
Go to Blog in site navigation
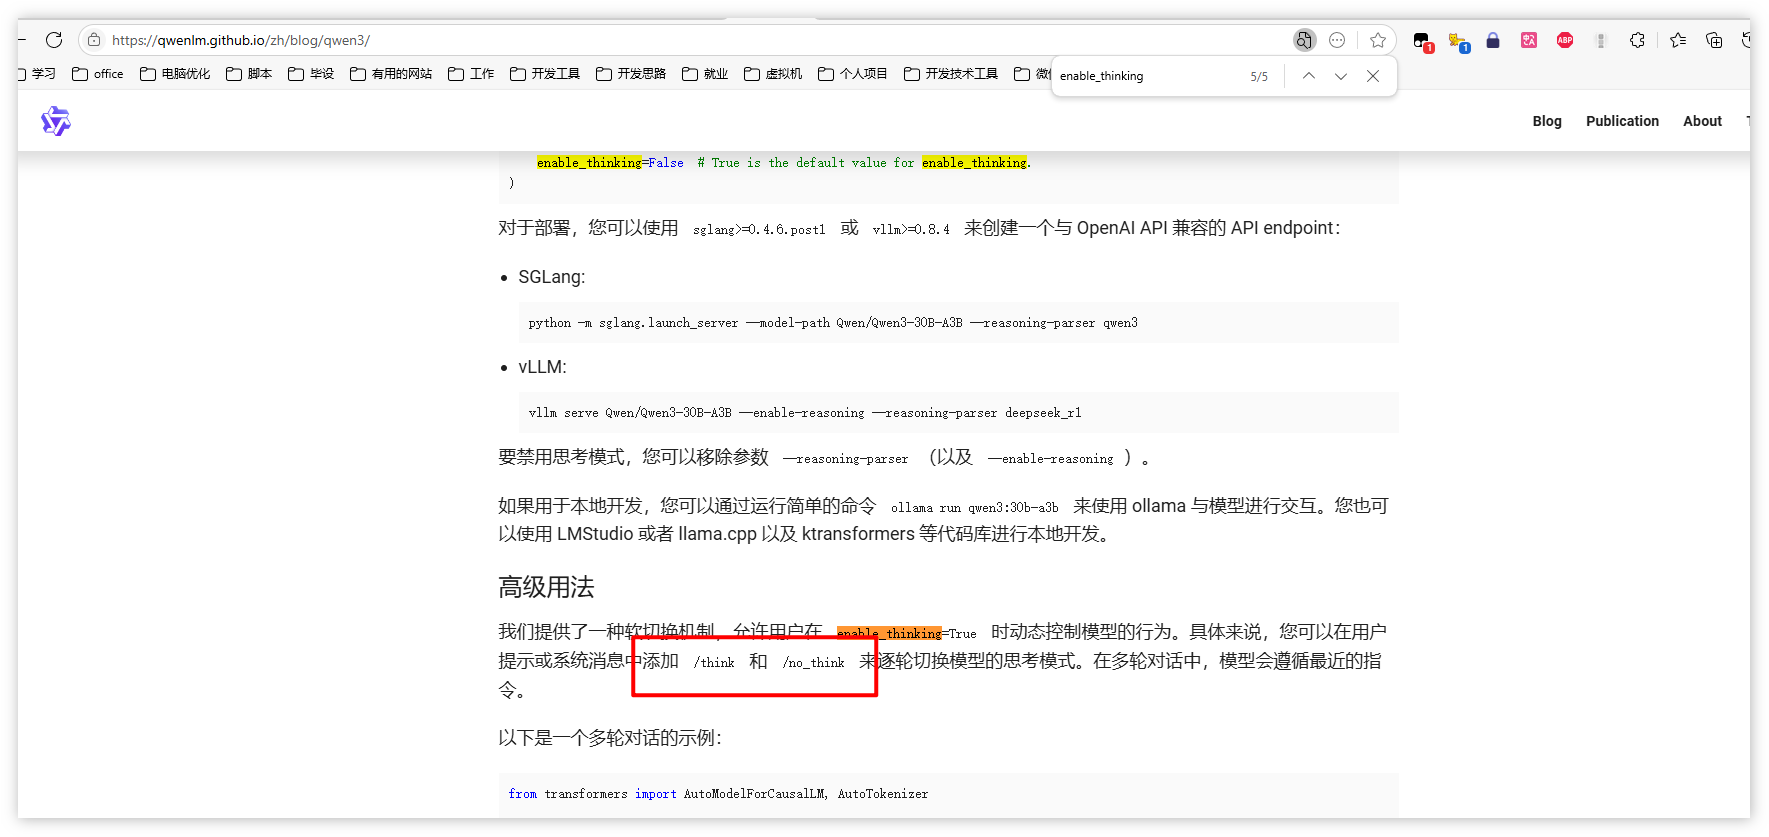point(1547,121)
